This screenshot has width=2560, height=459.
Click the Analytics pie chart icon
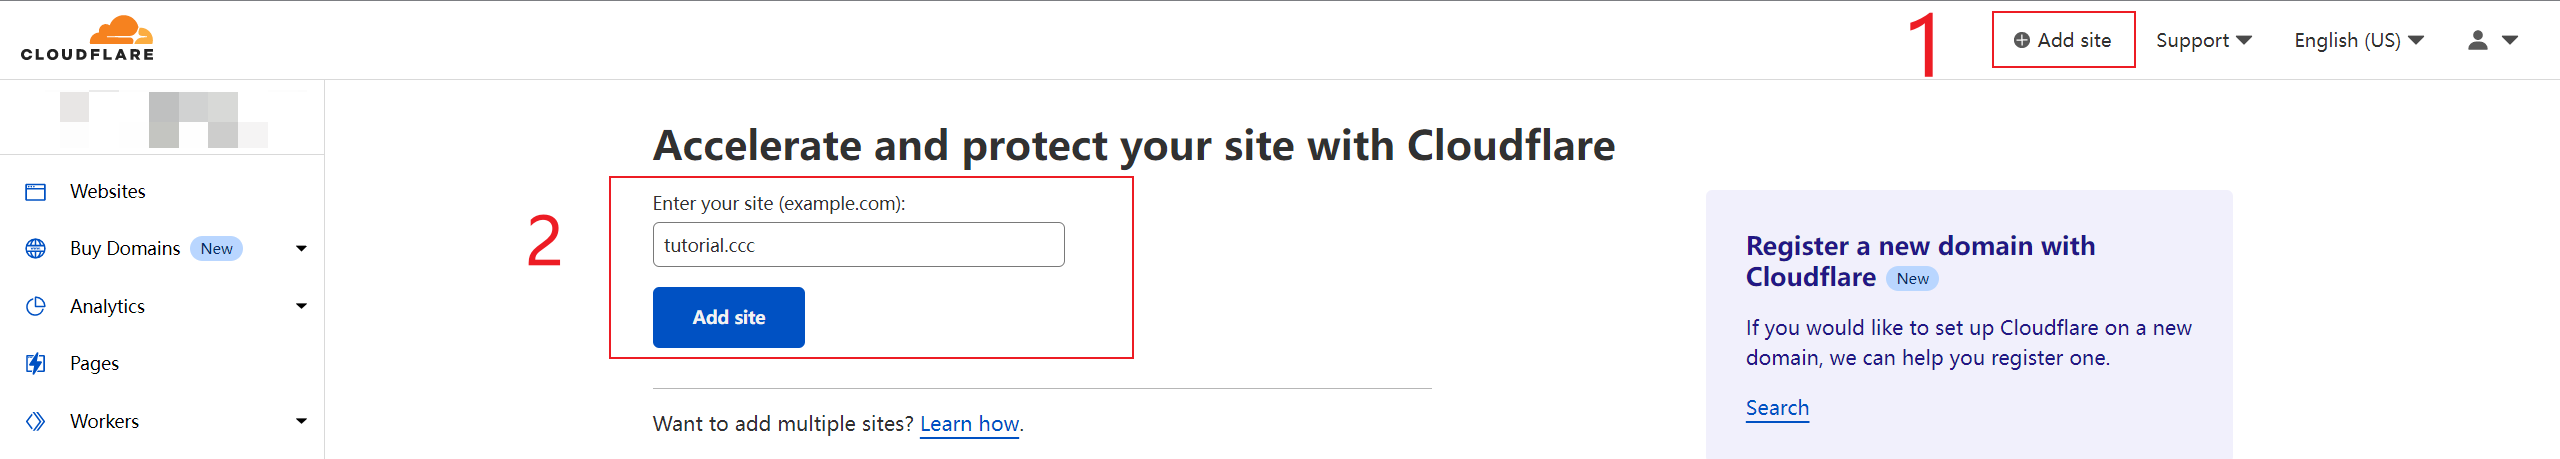coord(36,306)
